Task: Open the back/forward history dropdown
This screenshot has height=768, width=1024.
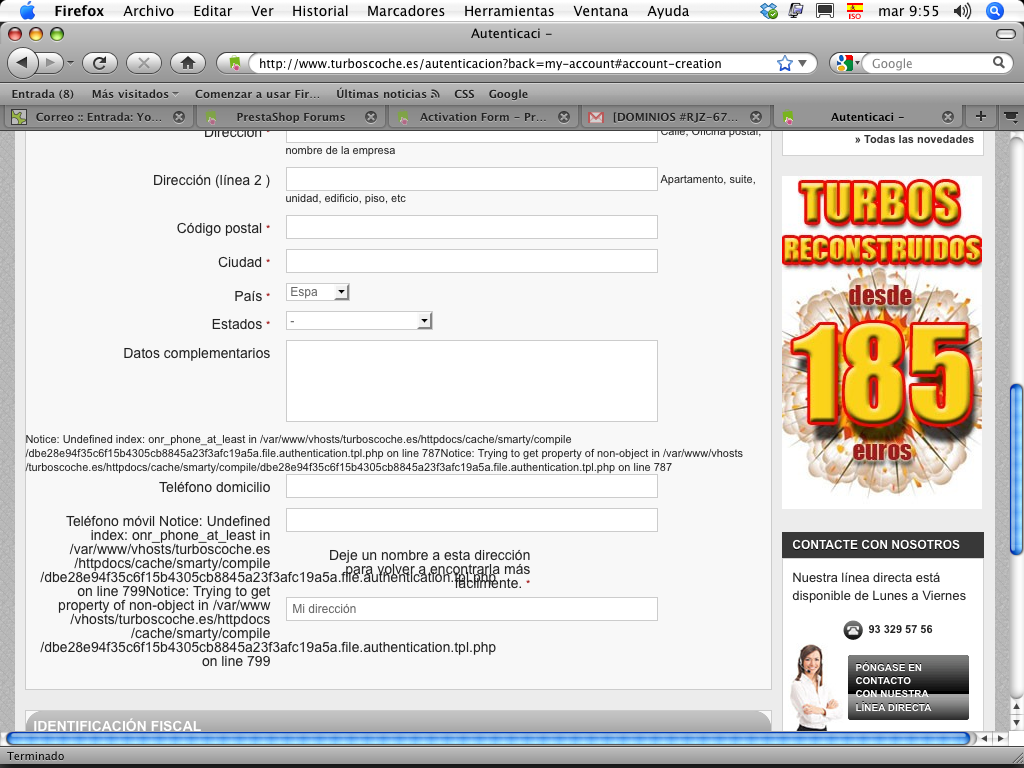Action: click(70, 63)
